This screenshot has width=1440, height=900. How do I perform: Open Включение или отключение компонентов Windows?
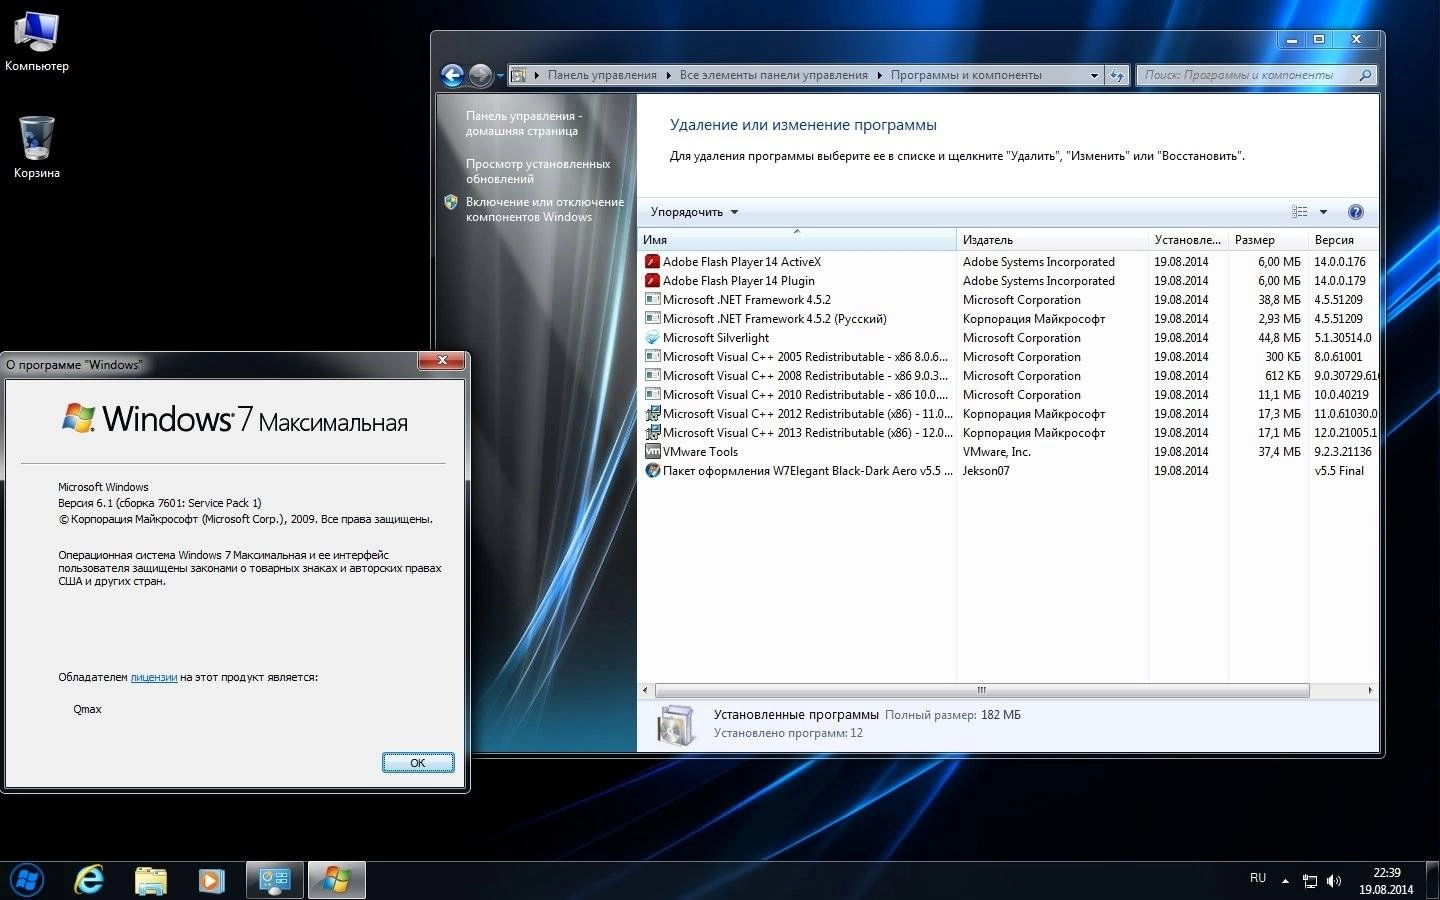click(x=545, y=209)
